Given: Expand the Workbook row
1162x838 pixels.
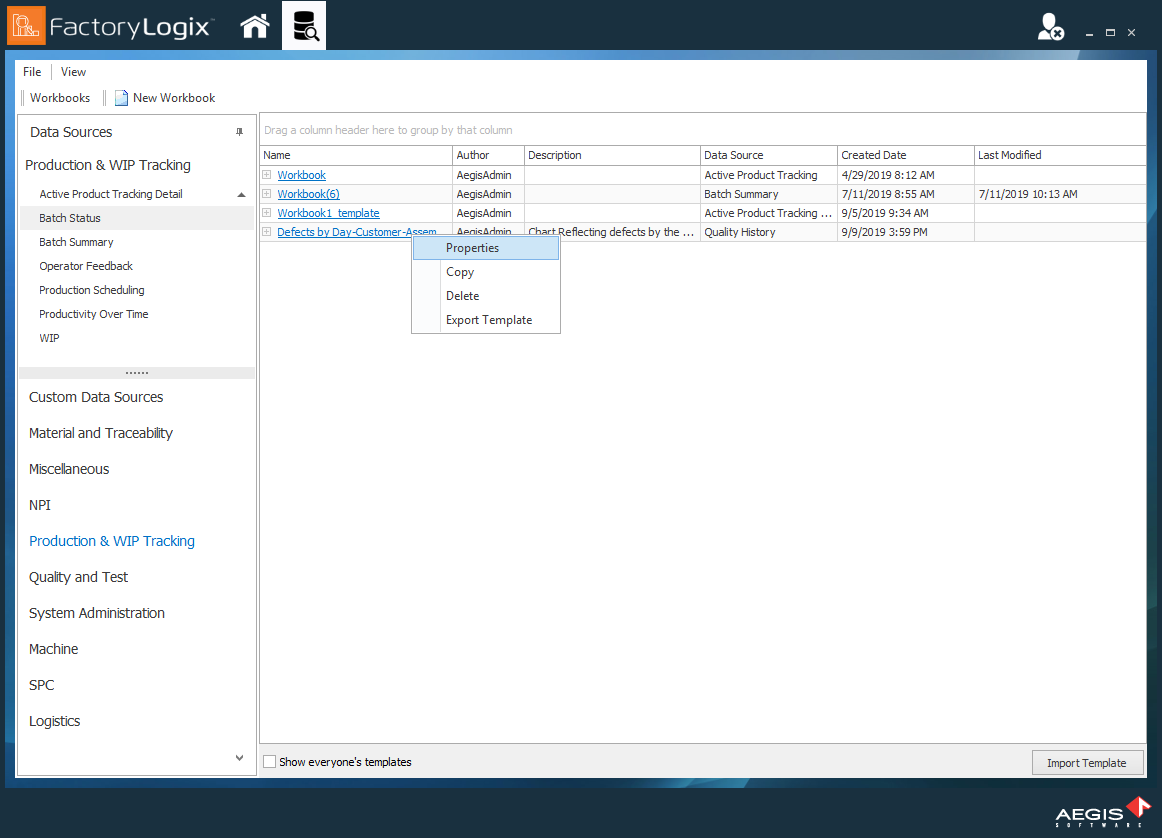Looking at the screenshot, I should (x=266, y=174).
